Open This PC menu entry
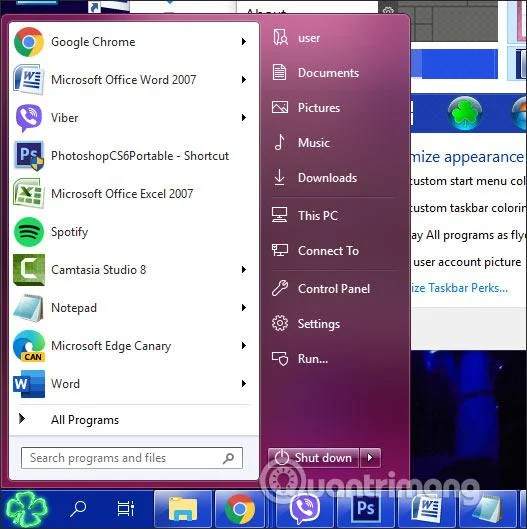Image resolution: width=527 pixels, height=529 pixels. 317,215
